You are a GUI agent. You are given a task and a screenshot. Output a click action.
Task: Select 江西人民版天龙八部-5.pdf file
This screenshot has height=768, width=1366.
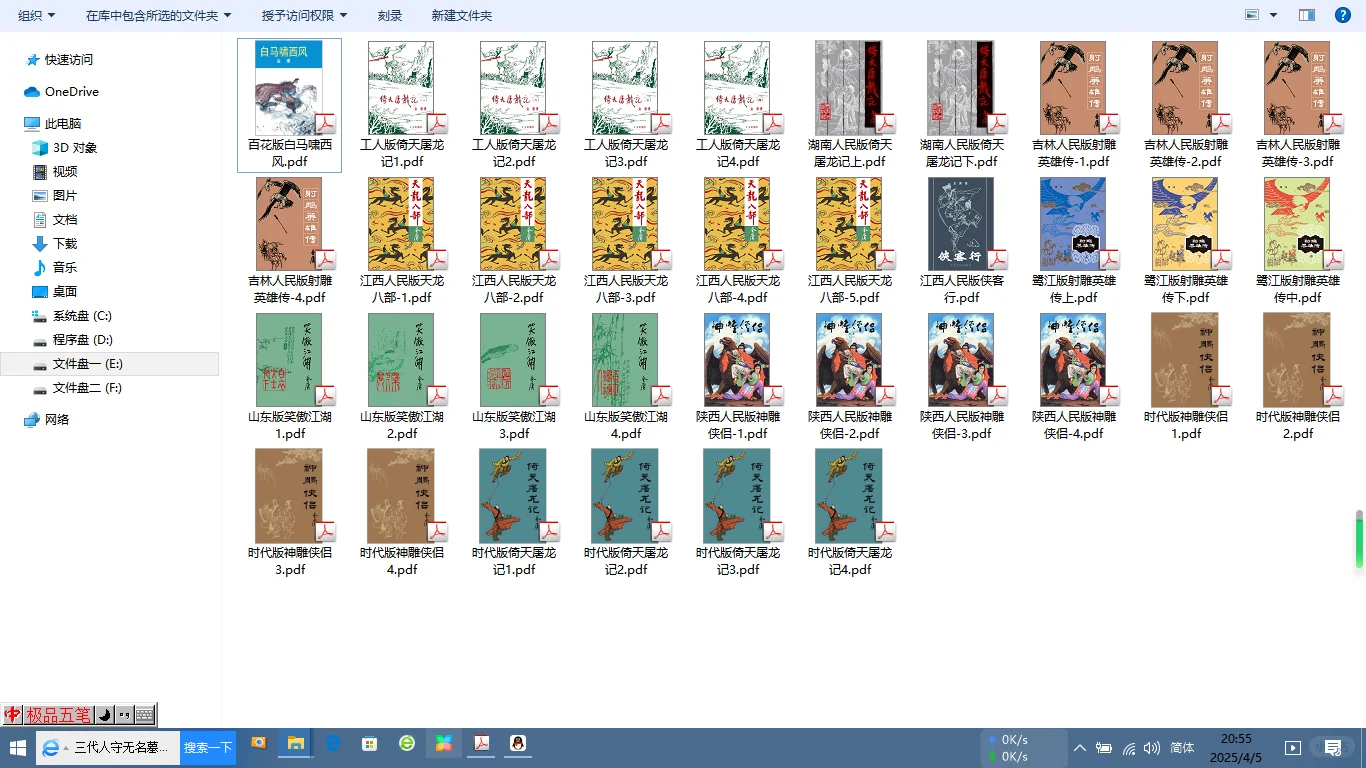coord(849,241)
